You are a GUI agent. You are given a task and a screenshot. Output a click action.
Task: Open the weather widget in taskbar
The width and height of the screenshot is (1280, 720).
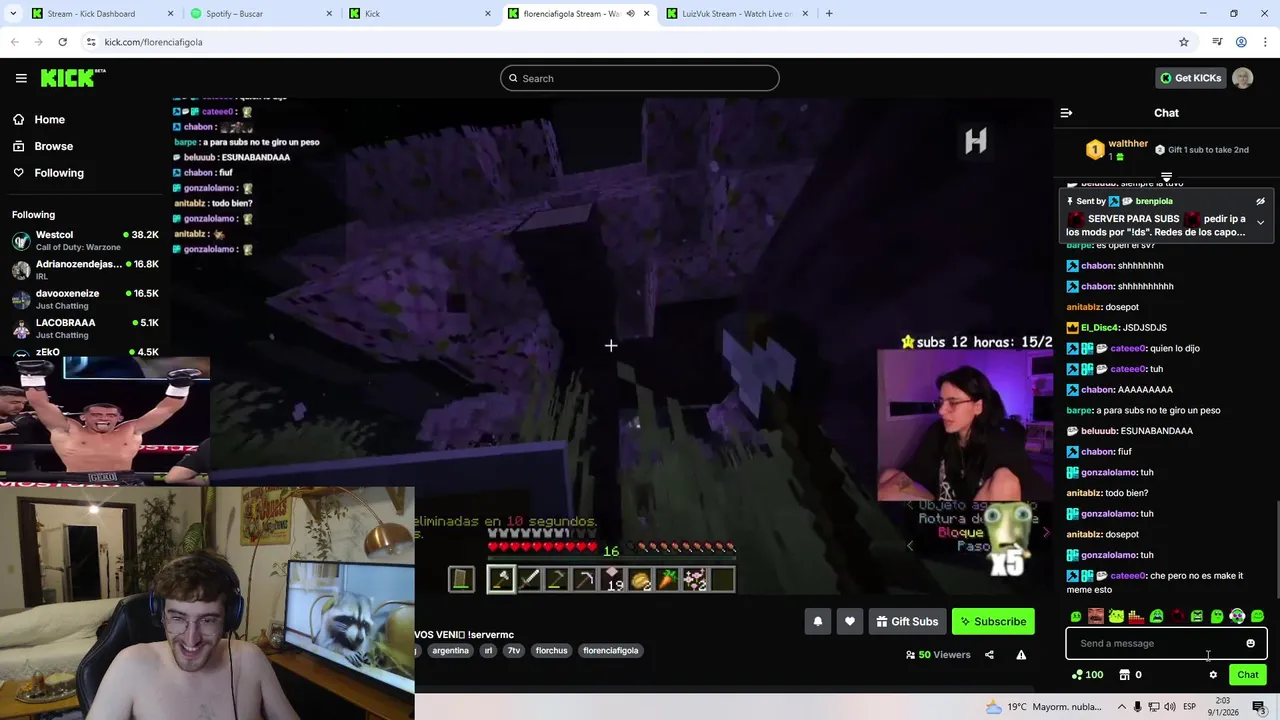(1044, 707)
